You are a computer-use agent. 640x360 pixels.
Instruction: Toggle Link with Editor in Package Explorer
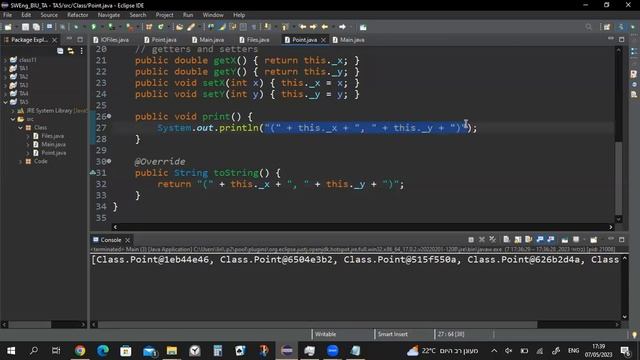[71, 51]
